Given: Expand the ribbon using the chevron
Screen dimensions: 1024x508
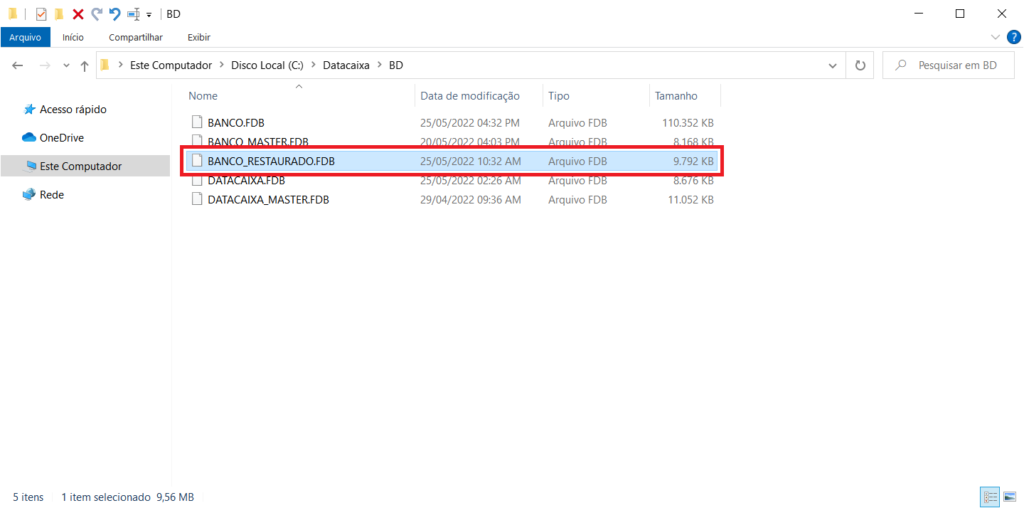Looking at the screenshot, I should 995,37.
